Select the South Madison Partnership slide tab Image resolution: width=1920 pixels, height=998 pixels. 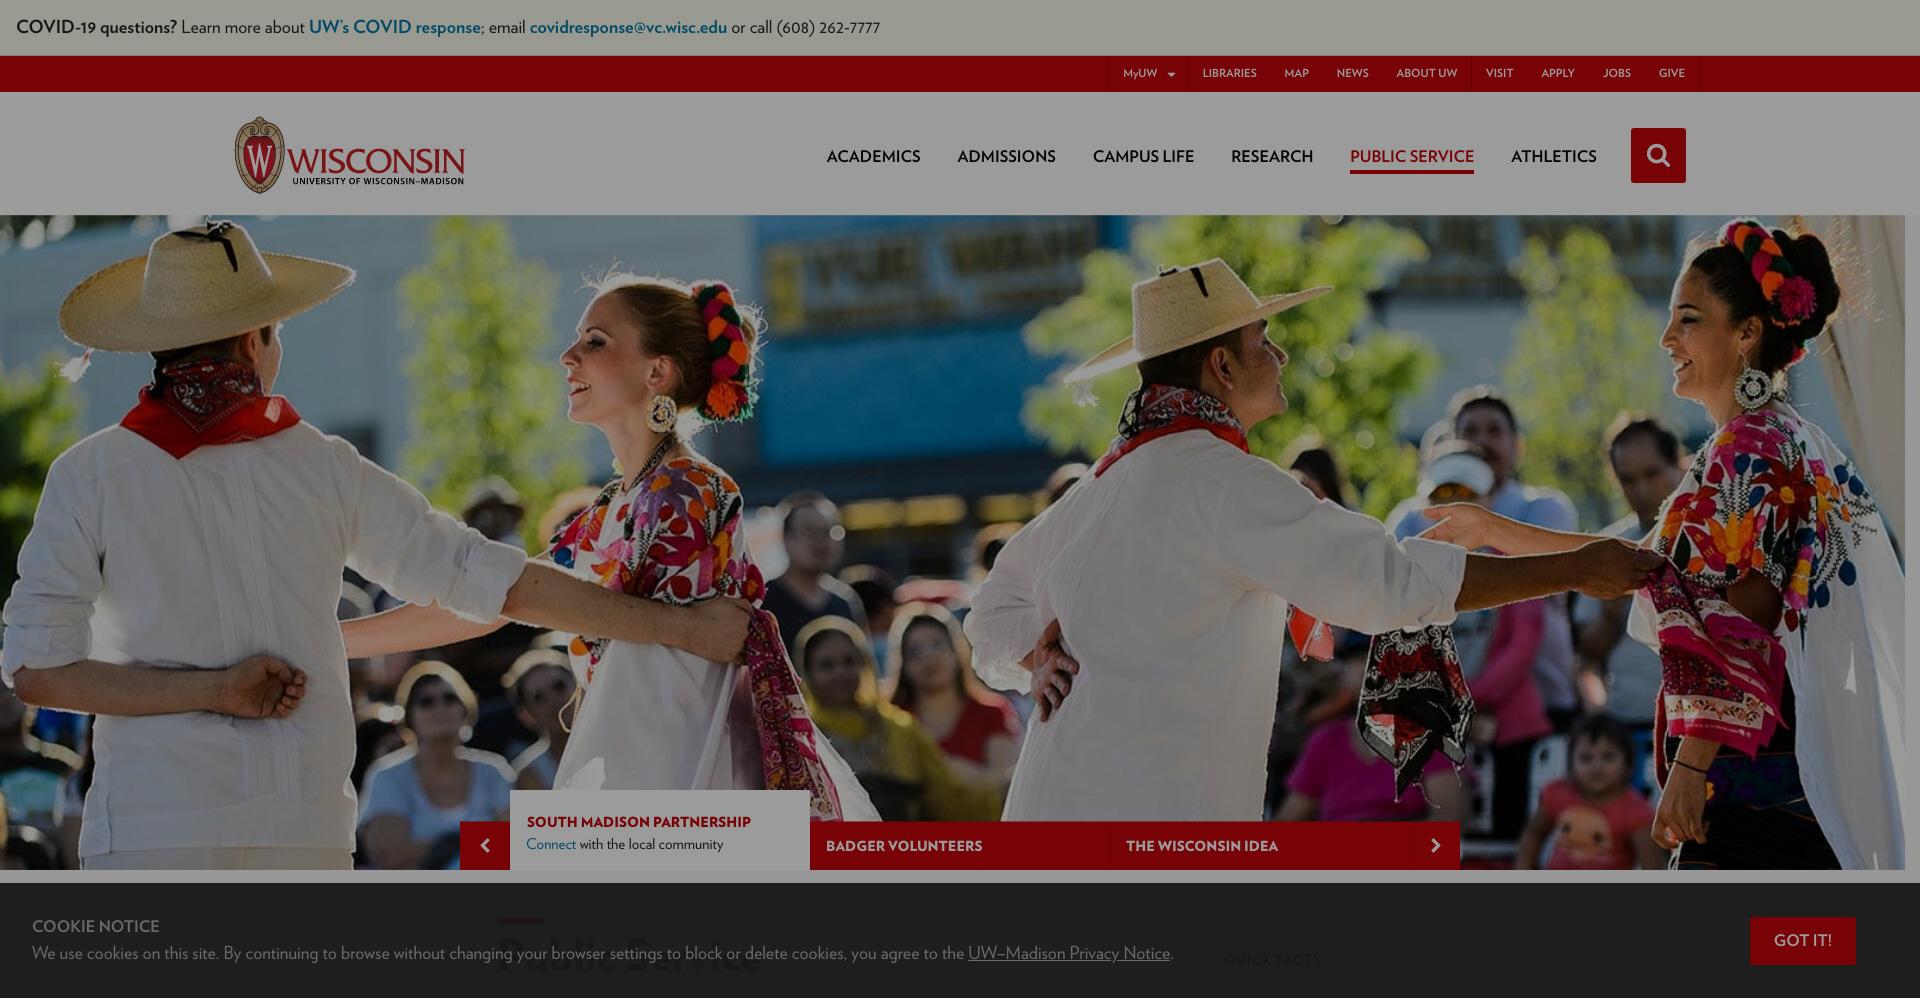[x=660, y=831]
